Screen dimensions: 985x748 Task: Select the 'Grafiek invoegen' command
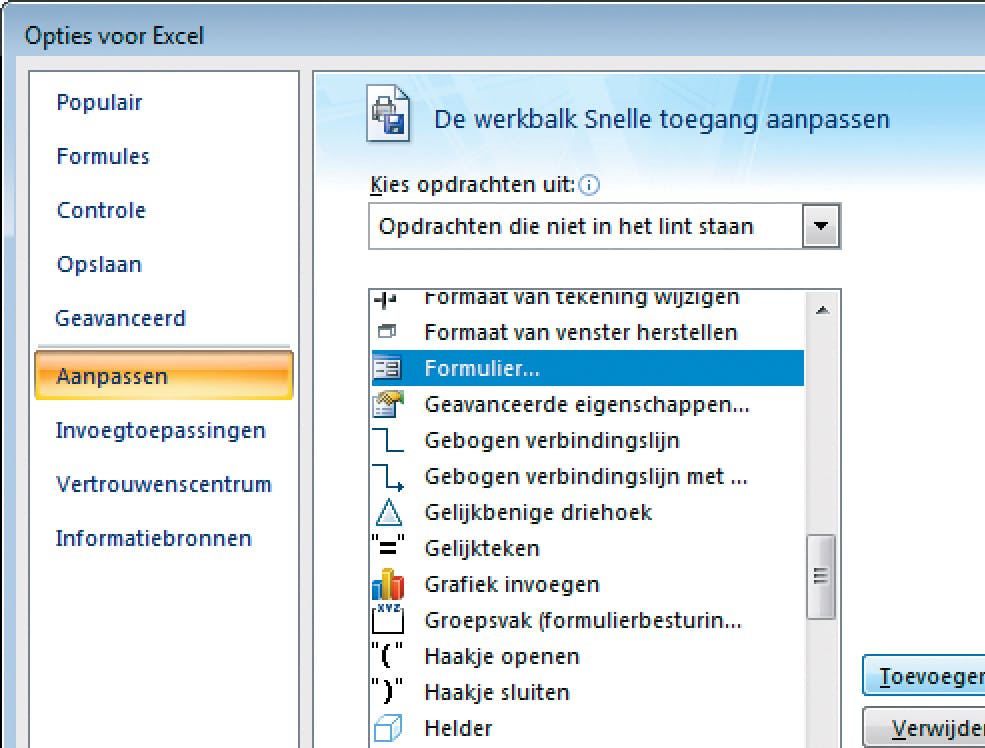588,584
